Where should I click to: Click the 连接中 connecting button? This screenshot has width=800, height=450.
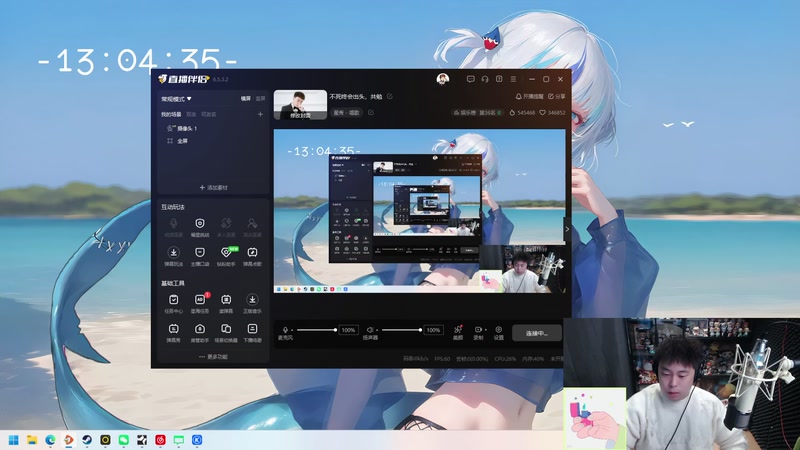click(537, 333)
